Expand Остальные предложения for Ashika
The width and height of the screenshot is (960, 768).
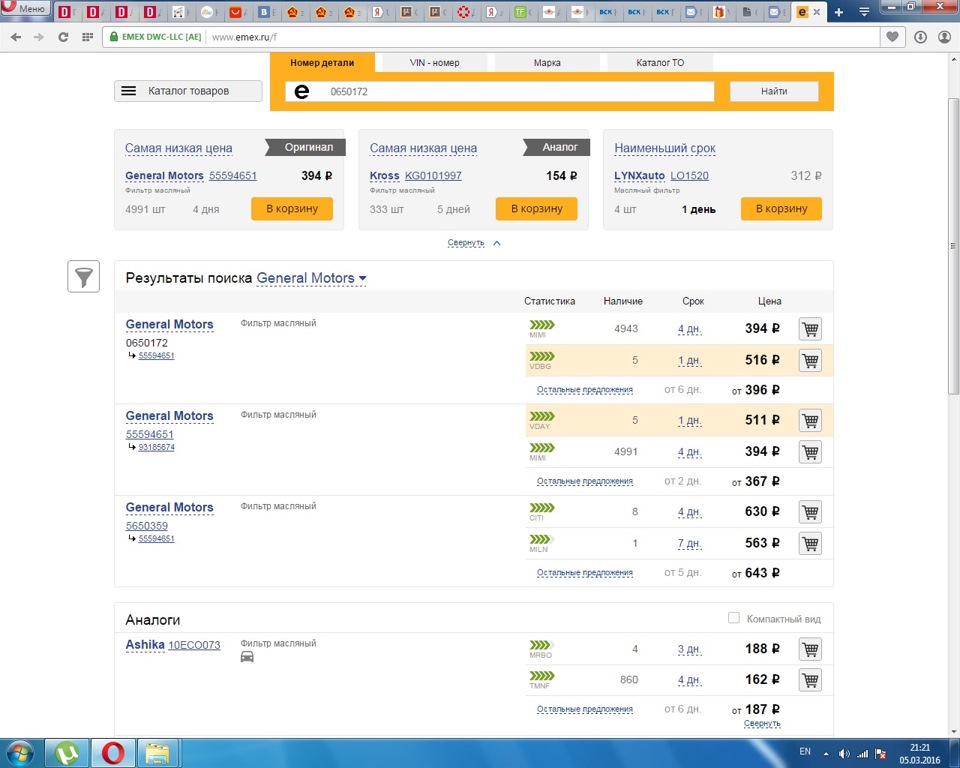pyautogui.click(x=585, y=709)
